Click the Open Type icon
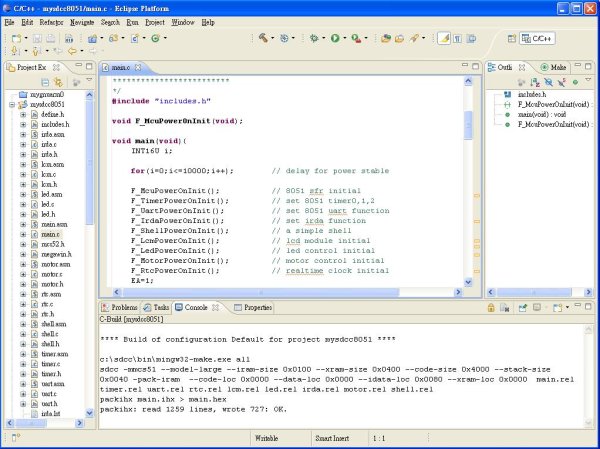The height and width of the screenshot is (449, 600). (x=386, y=38)
